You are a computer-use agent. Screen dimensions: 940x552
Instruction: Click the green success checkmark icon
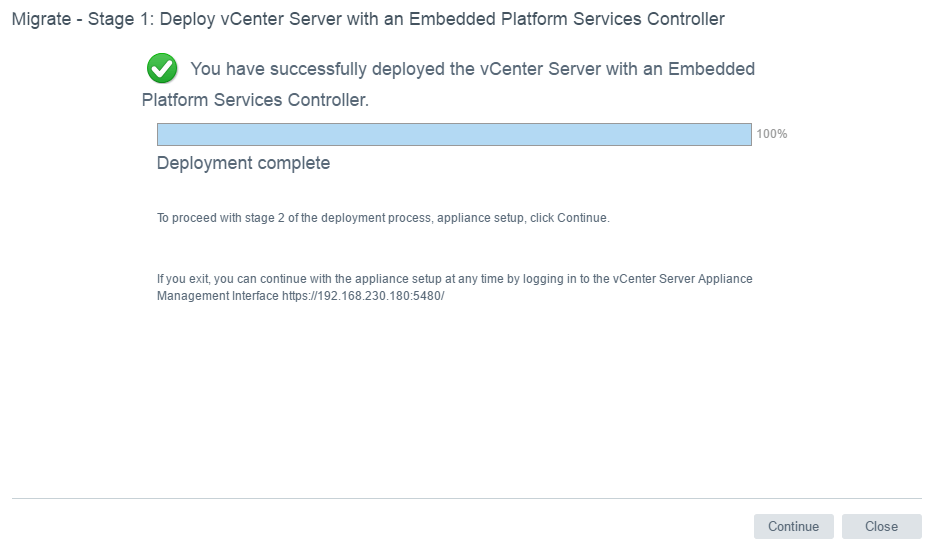(161, 69)
